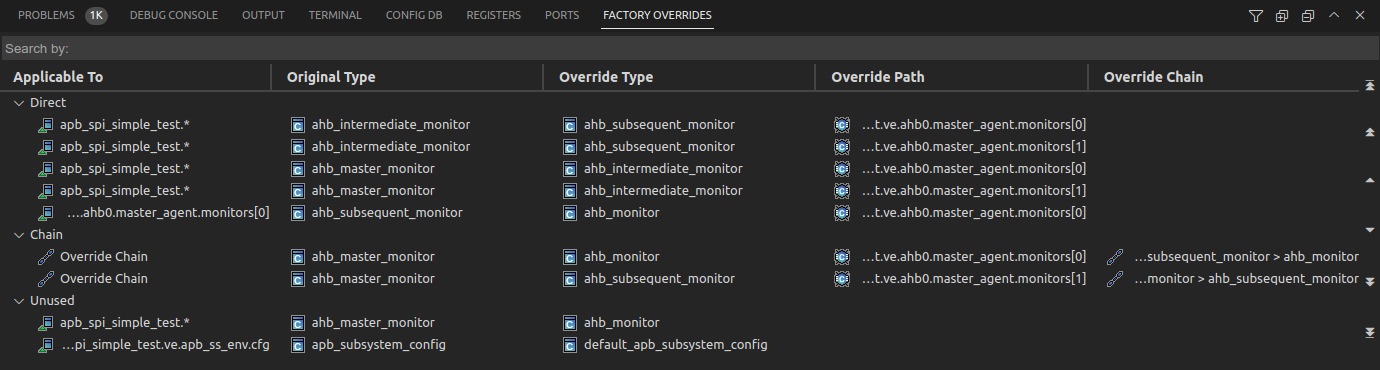The width and height of the screenshot is (1380, 370).
Task: Sort by Override Path column header
Action: (x=878, y=77)
